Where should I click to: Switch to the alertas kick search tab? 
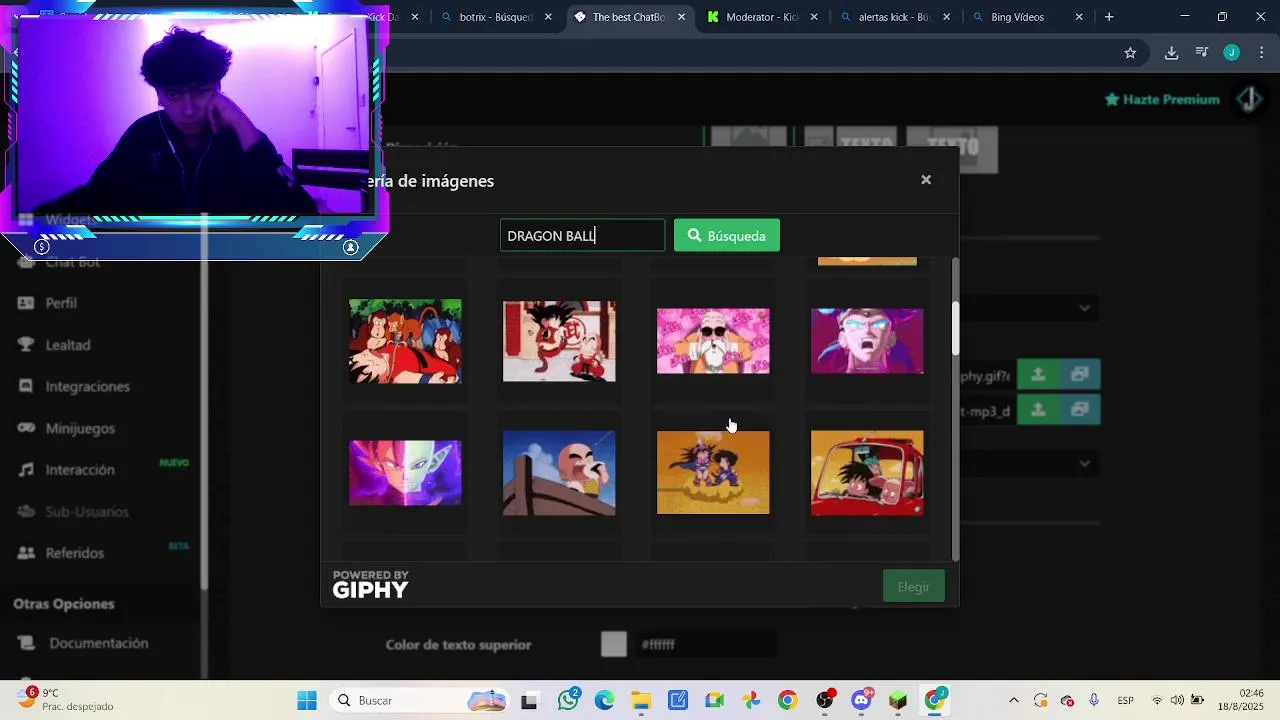894,17
